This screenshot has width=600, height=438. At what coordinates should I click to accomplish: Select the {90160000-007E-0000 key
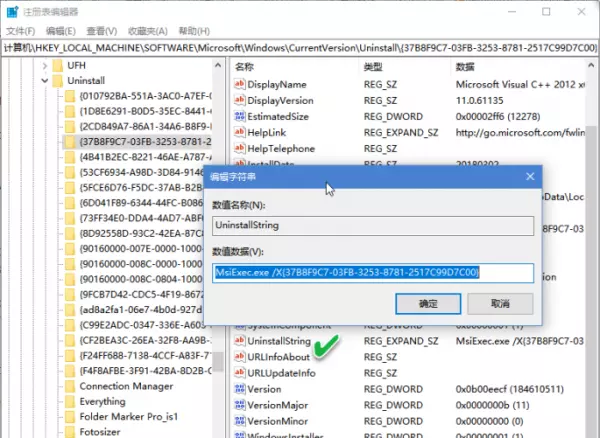click(141, 249)
